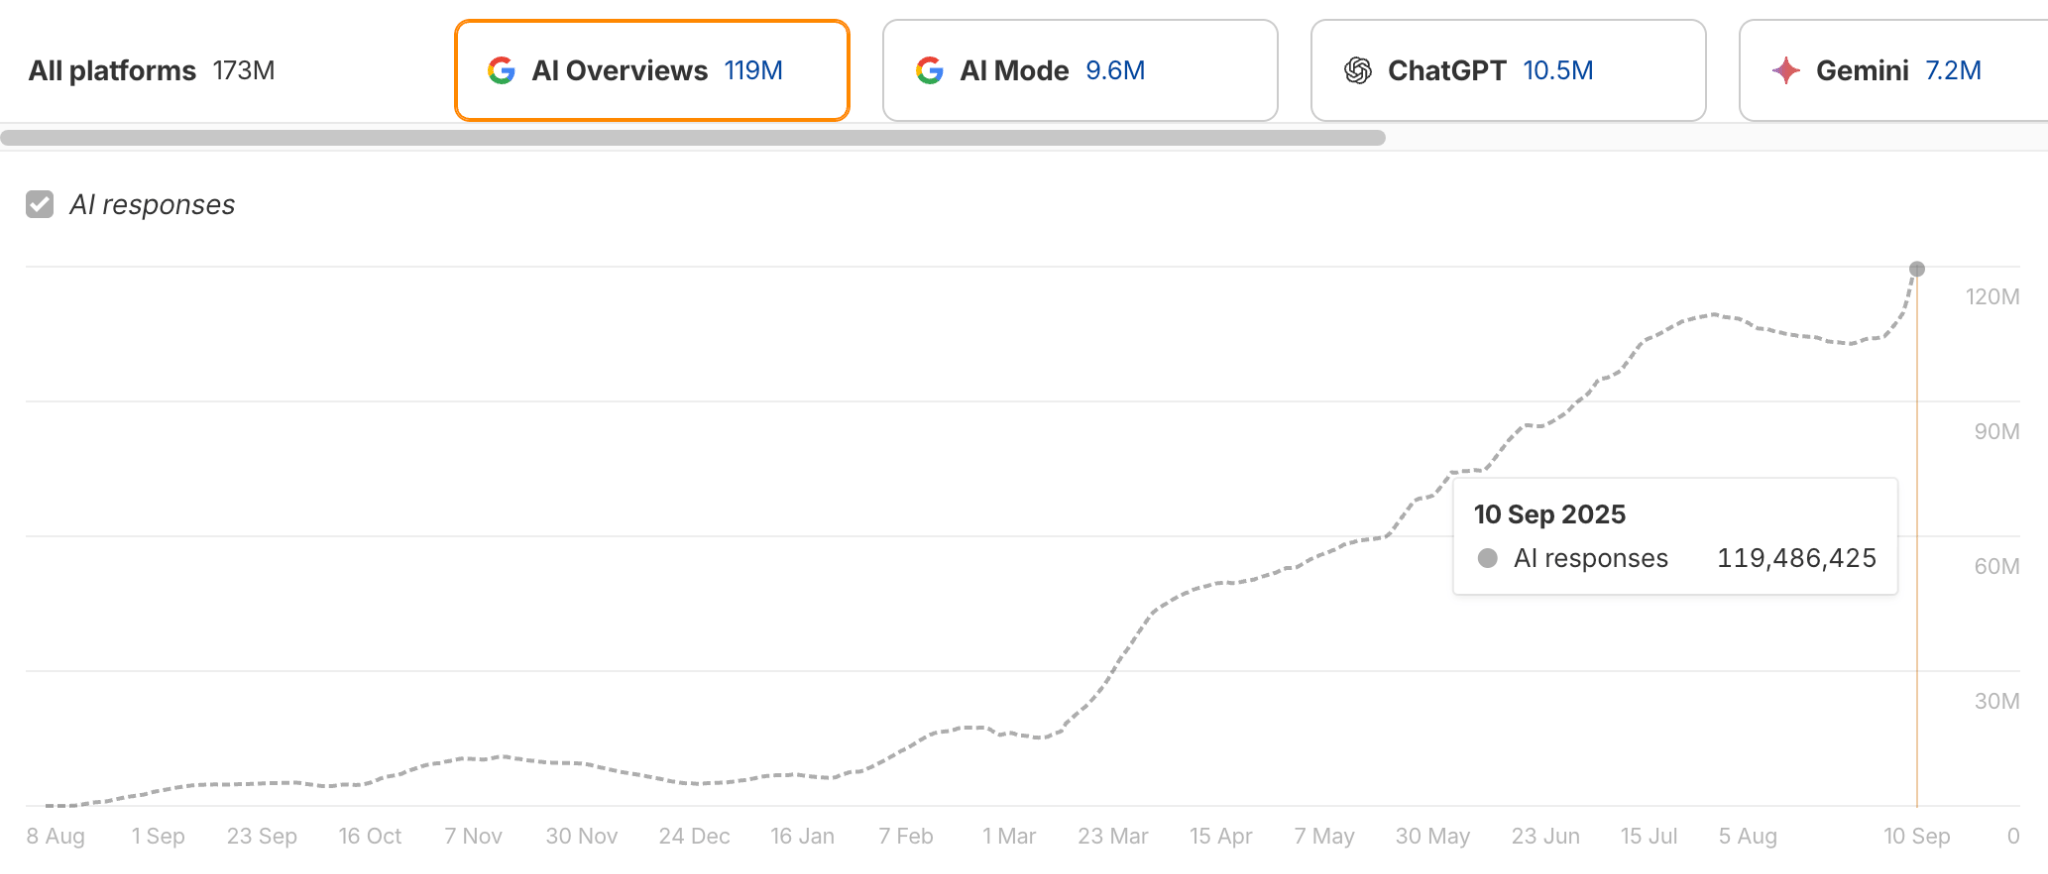Image resolution: width=2048 pixels, height=874 pixels.
Task: Click the 119,486,425 value in tooltip
Action: pos(1796,558)
